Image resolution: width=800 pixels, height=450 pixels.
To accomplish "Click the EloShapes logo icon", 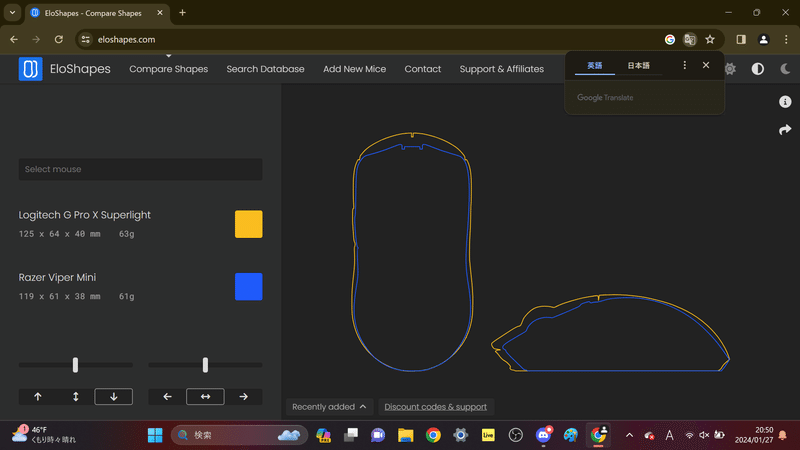I will [31, 69].
